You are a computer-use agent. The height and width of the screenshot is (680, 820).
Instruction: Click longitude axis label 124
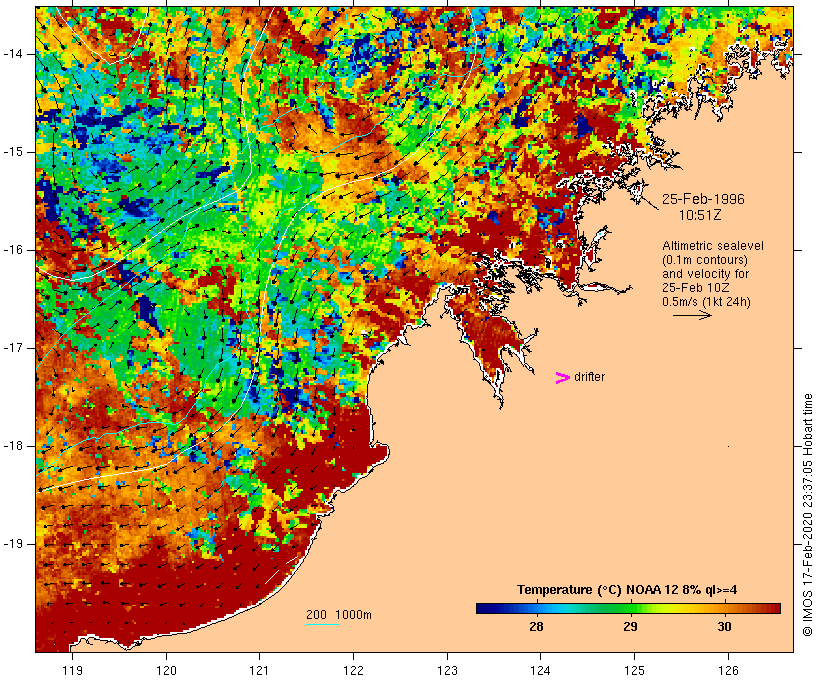[540, 670]
